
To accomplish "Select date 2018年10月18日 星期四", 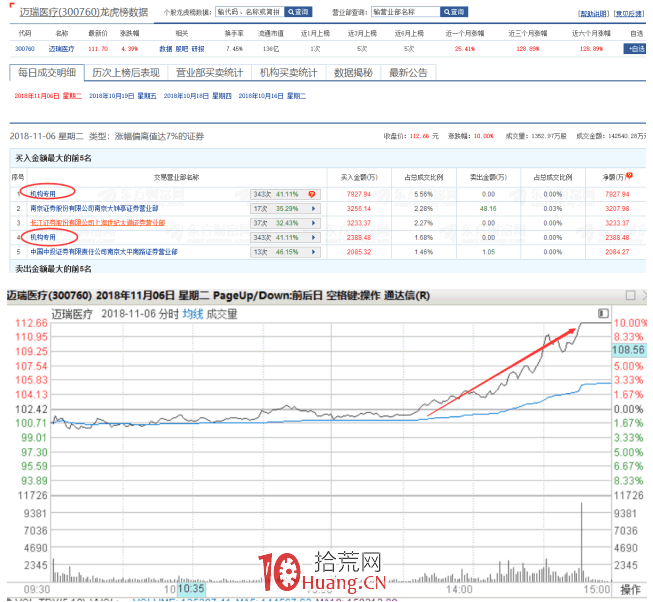I will [197, 96].
